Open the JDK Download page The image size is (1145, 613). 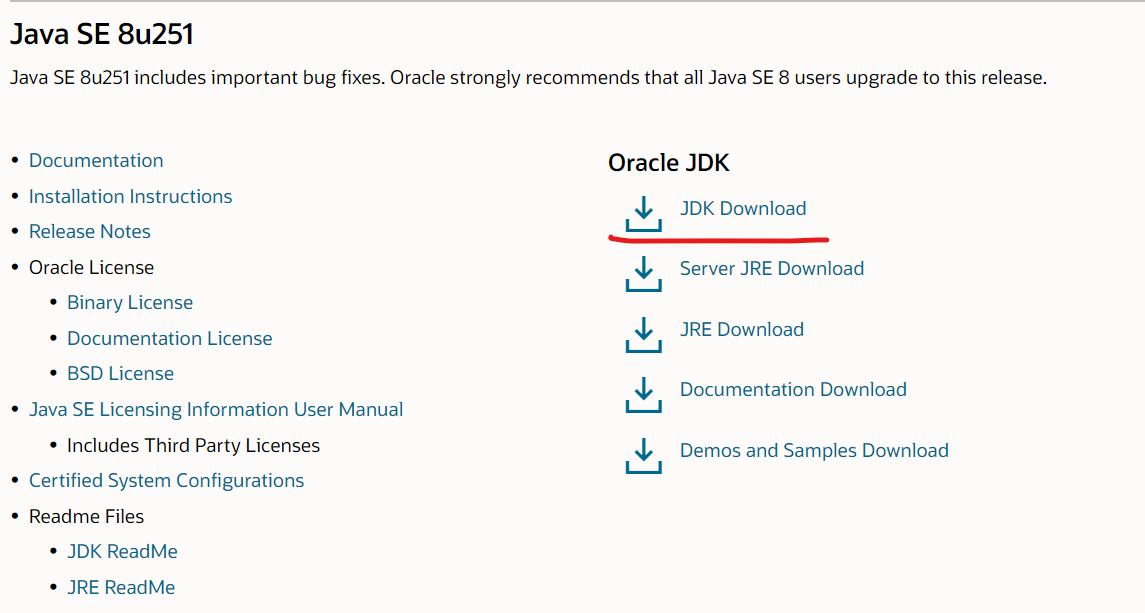(742, 208)
